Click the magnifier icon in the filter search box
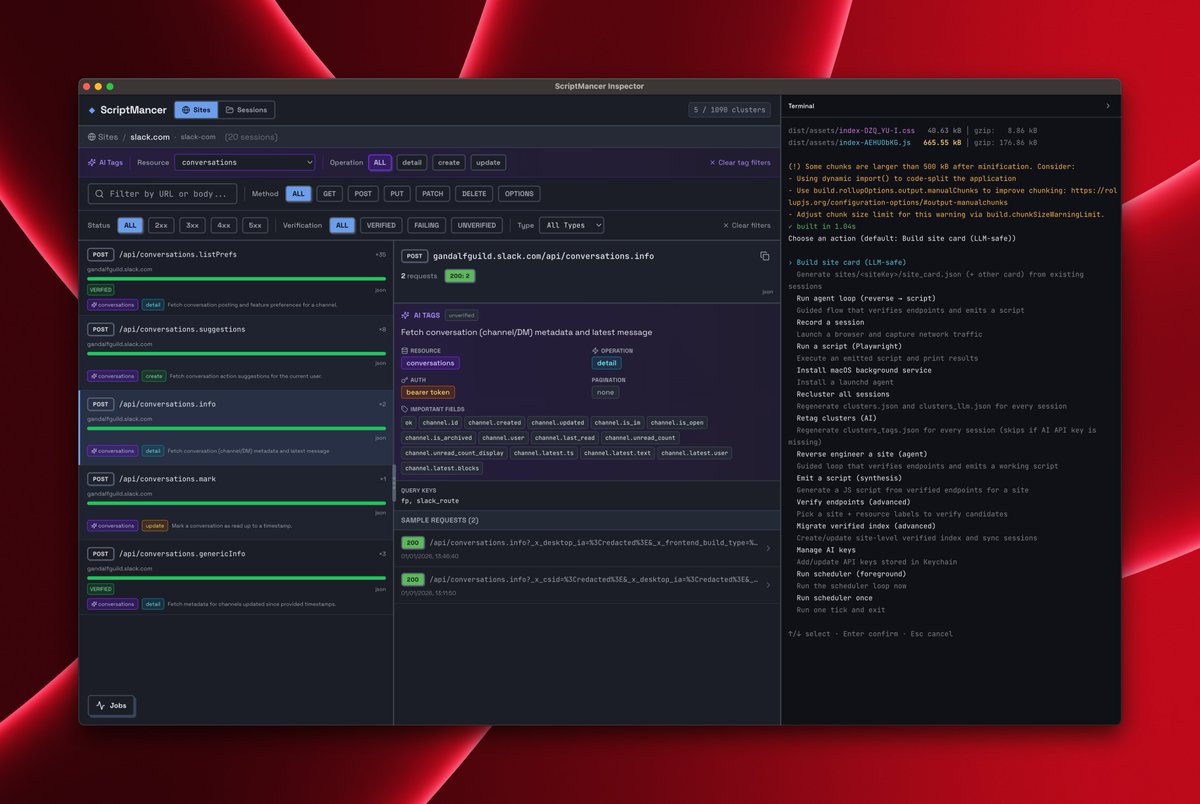Screen dimensions: 1200x804 coord(99,194)
